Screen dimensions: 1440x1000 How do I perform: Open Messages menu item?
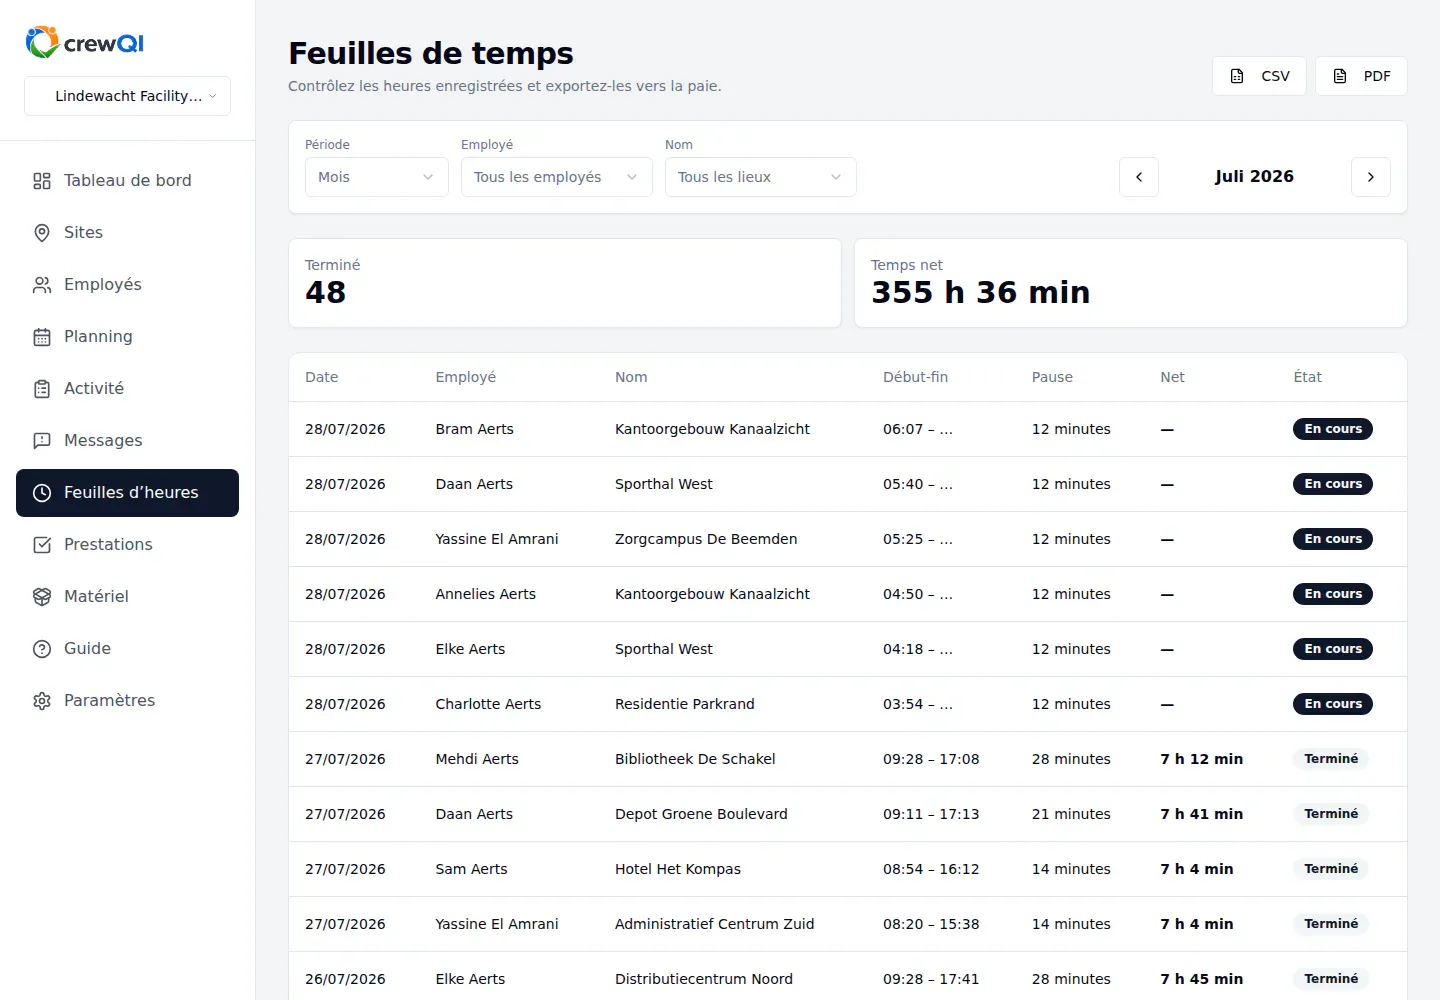pyautogui.click(x=127, y=441)
